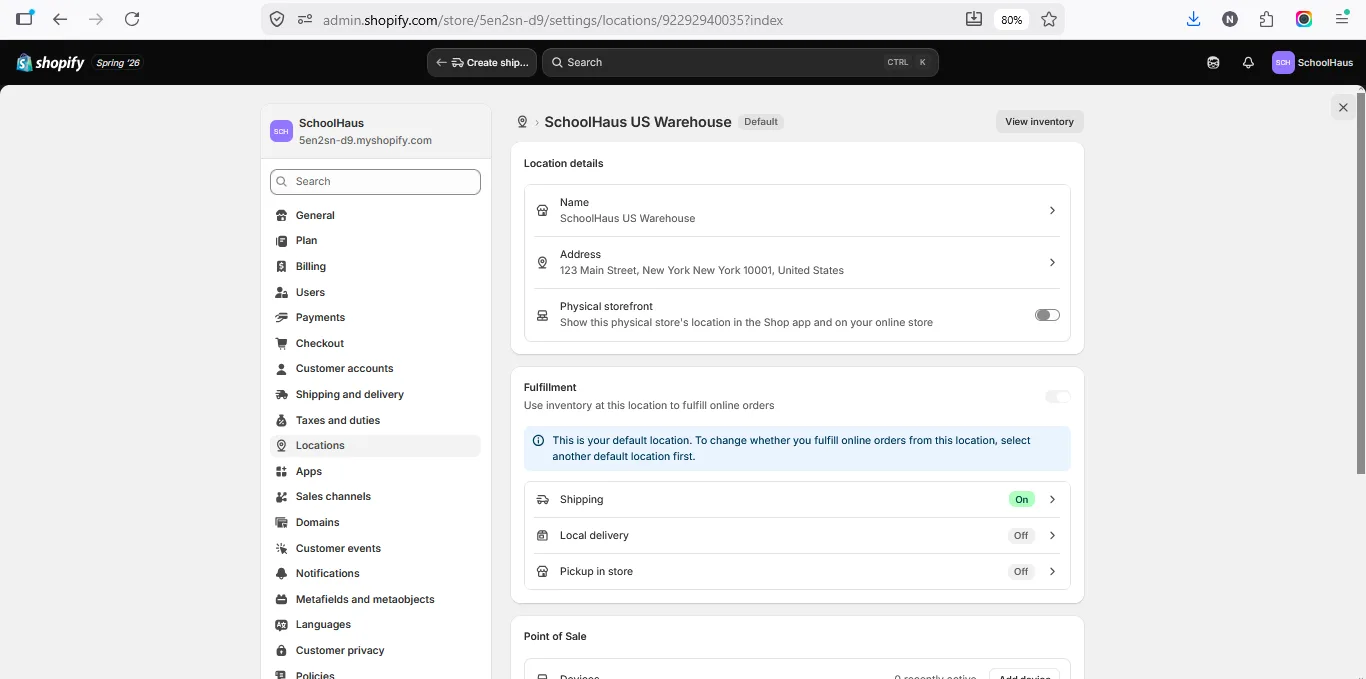Reload the page in browser

click(132, 19)
